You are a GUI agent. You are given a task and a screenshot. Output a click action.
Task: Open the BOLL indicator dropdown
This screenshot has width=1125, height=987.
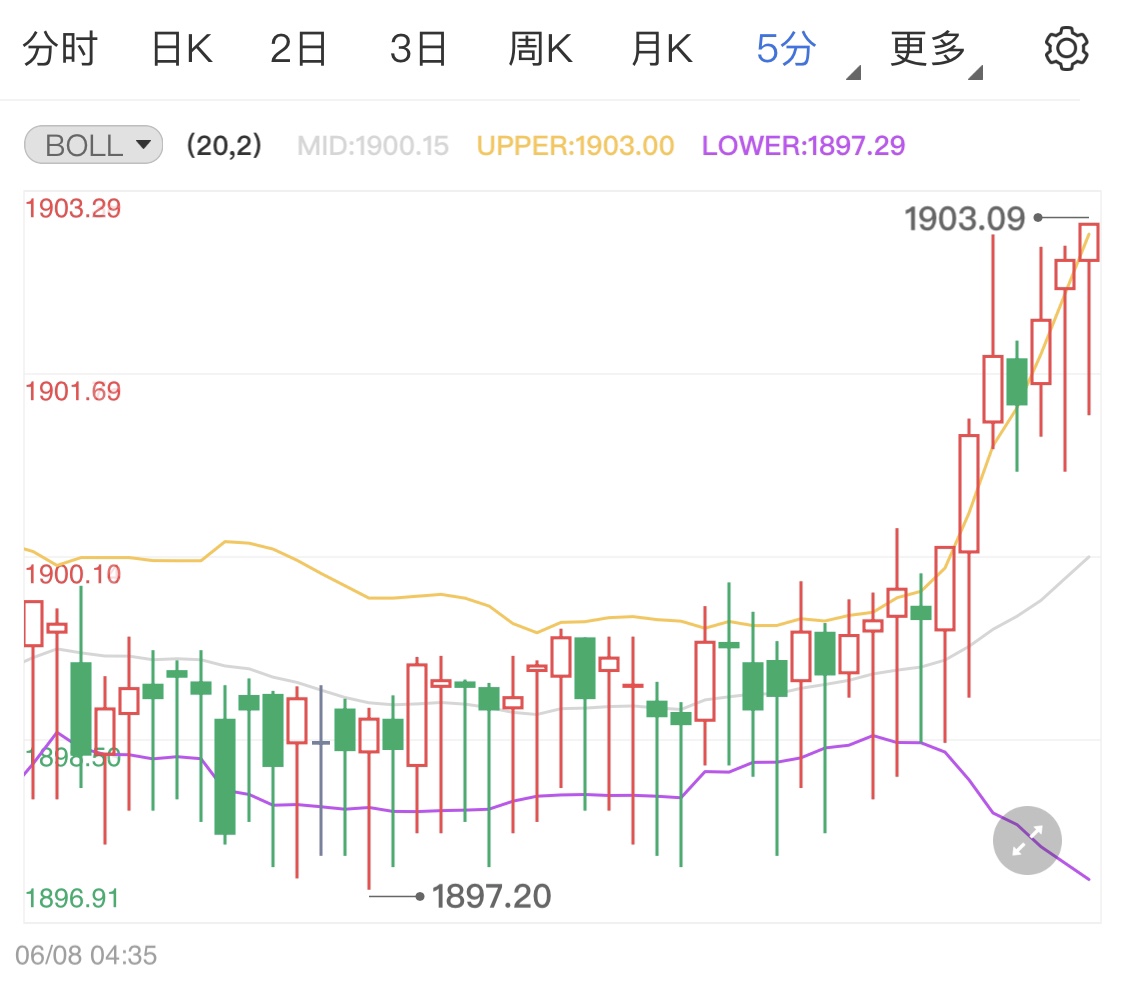coord(93,145)
